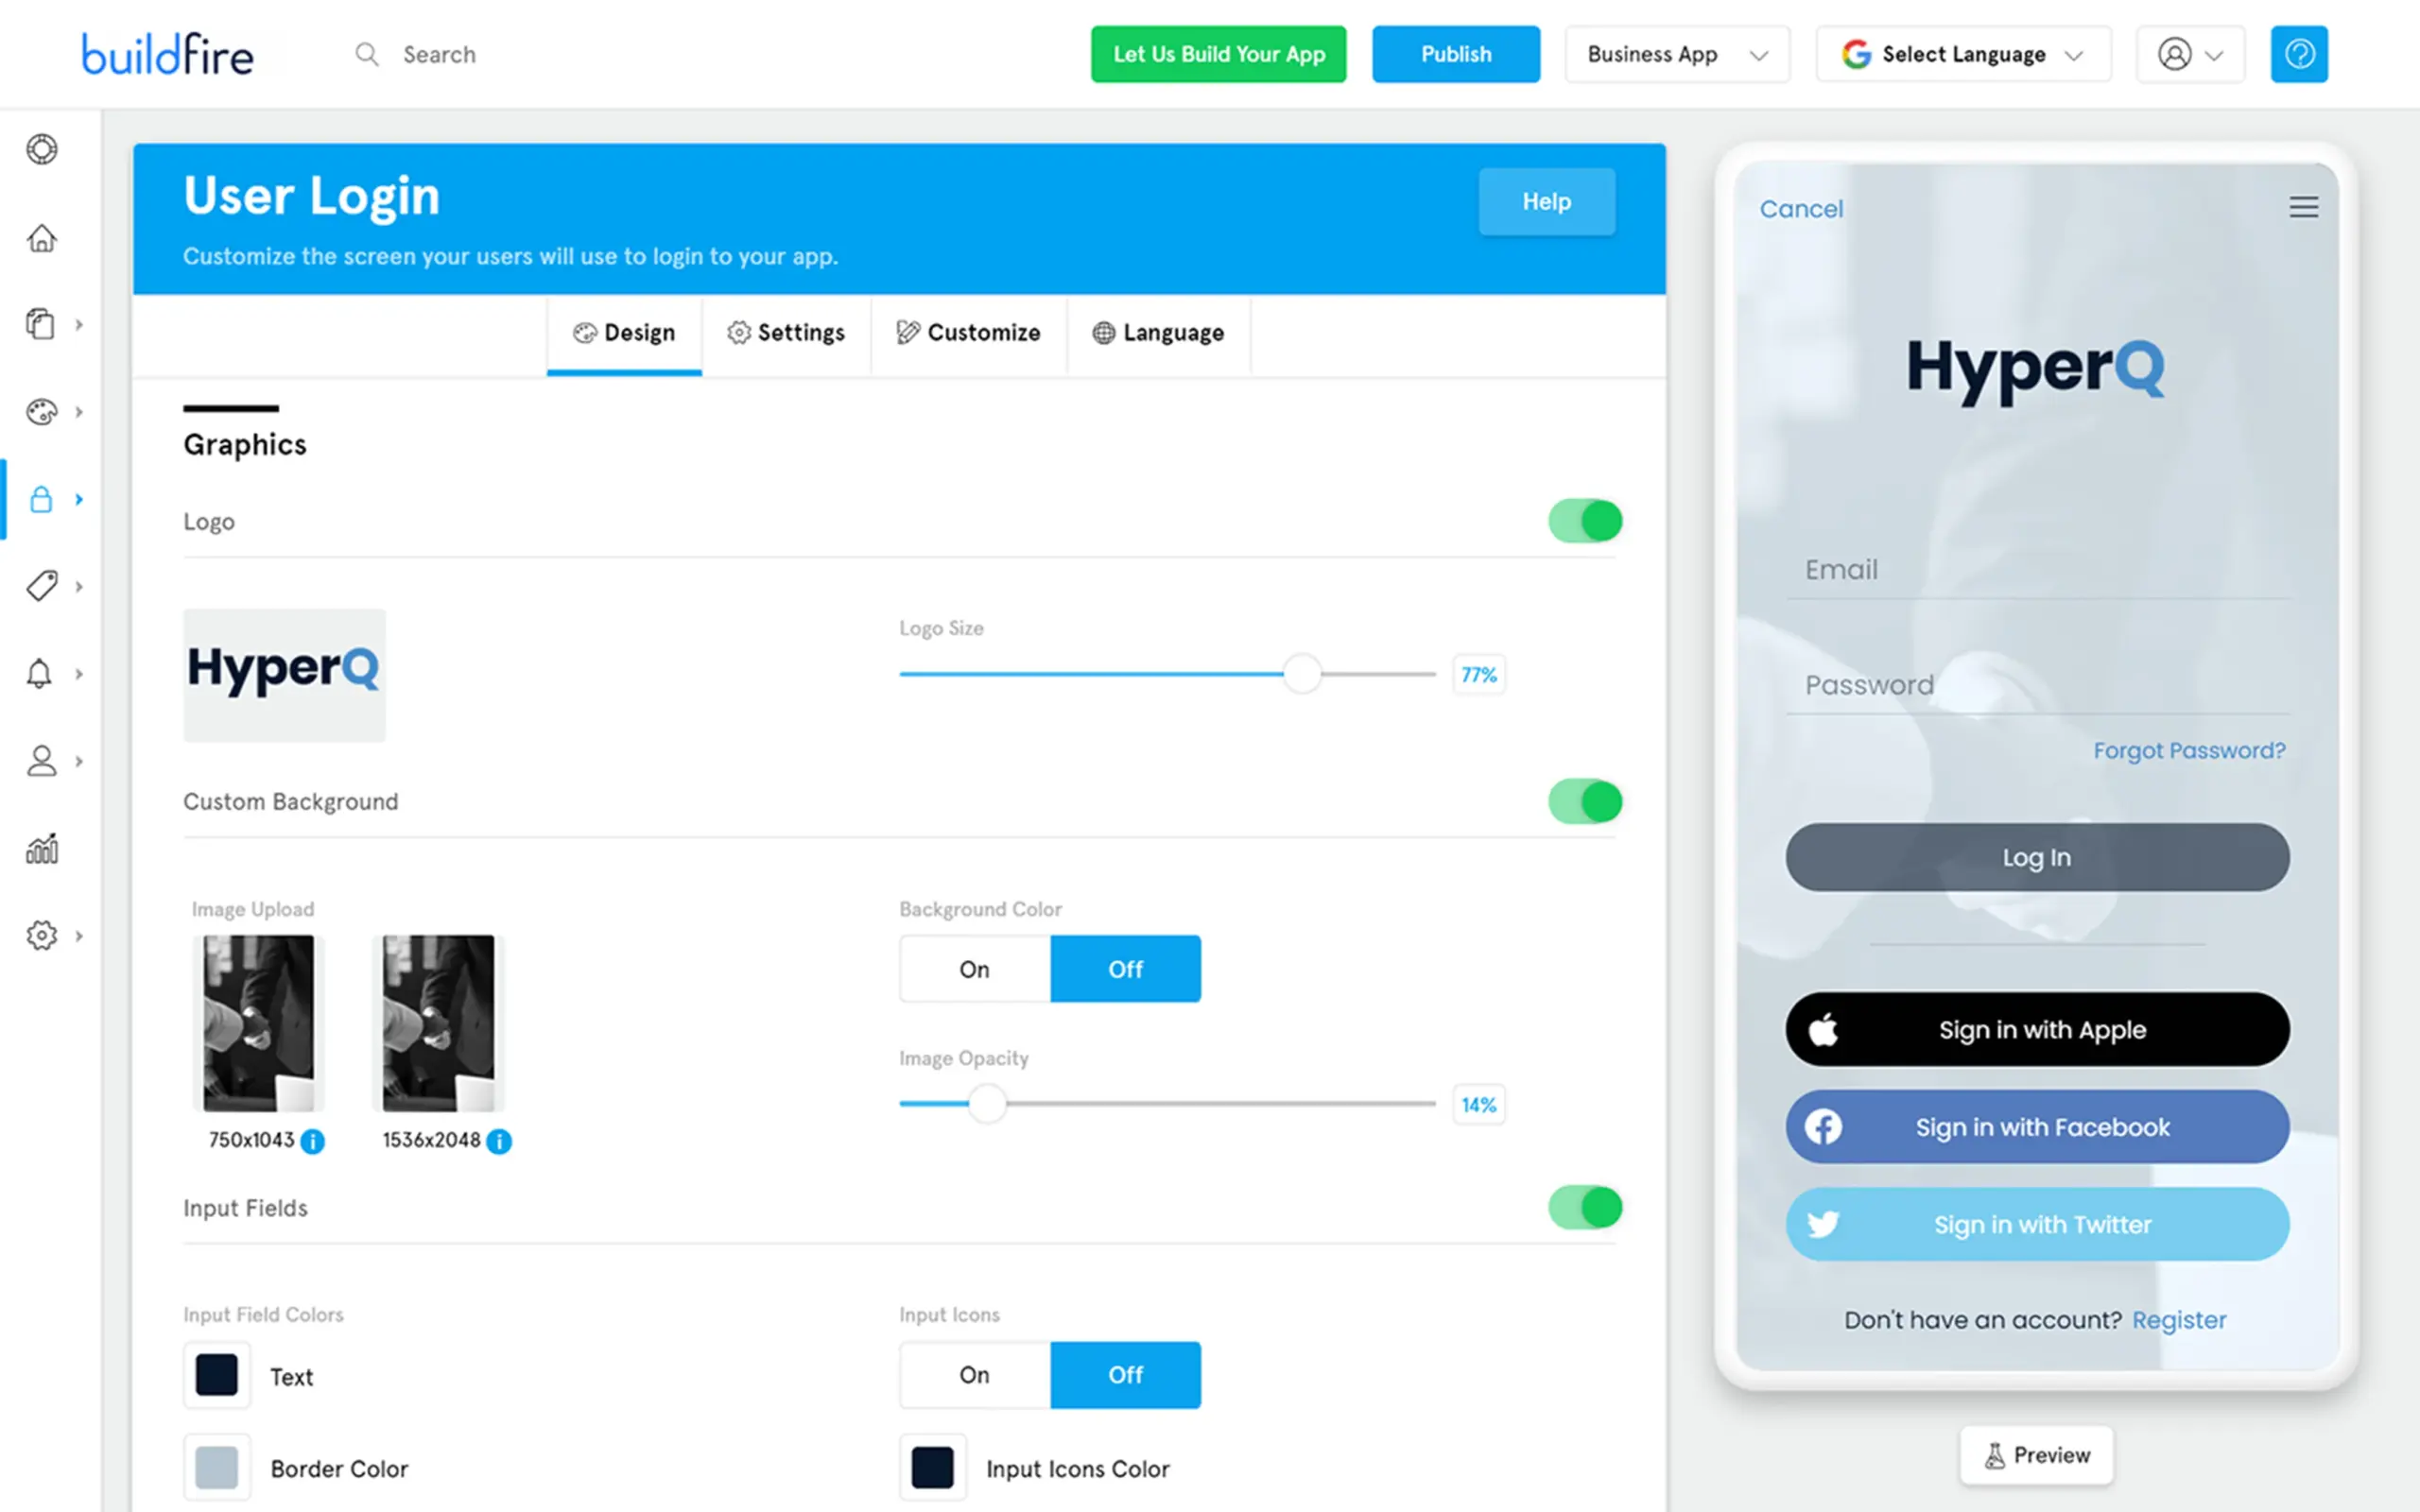
Task: Open the home icon in the sidebar
Action: pos(41,238)
